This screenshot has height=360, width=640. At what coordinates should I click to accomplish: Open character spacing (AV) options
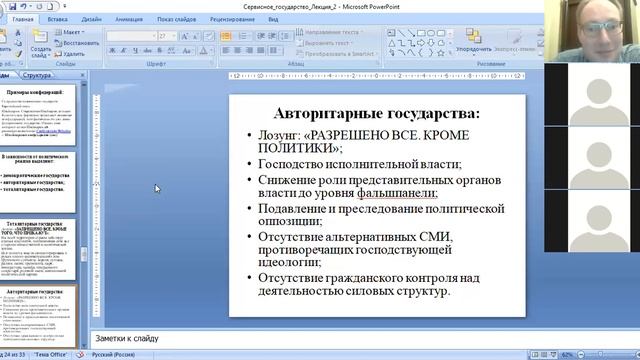(x=172, y=51)
